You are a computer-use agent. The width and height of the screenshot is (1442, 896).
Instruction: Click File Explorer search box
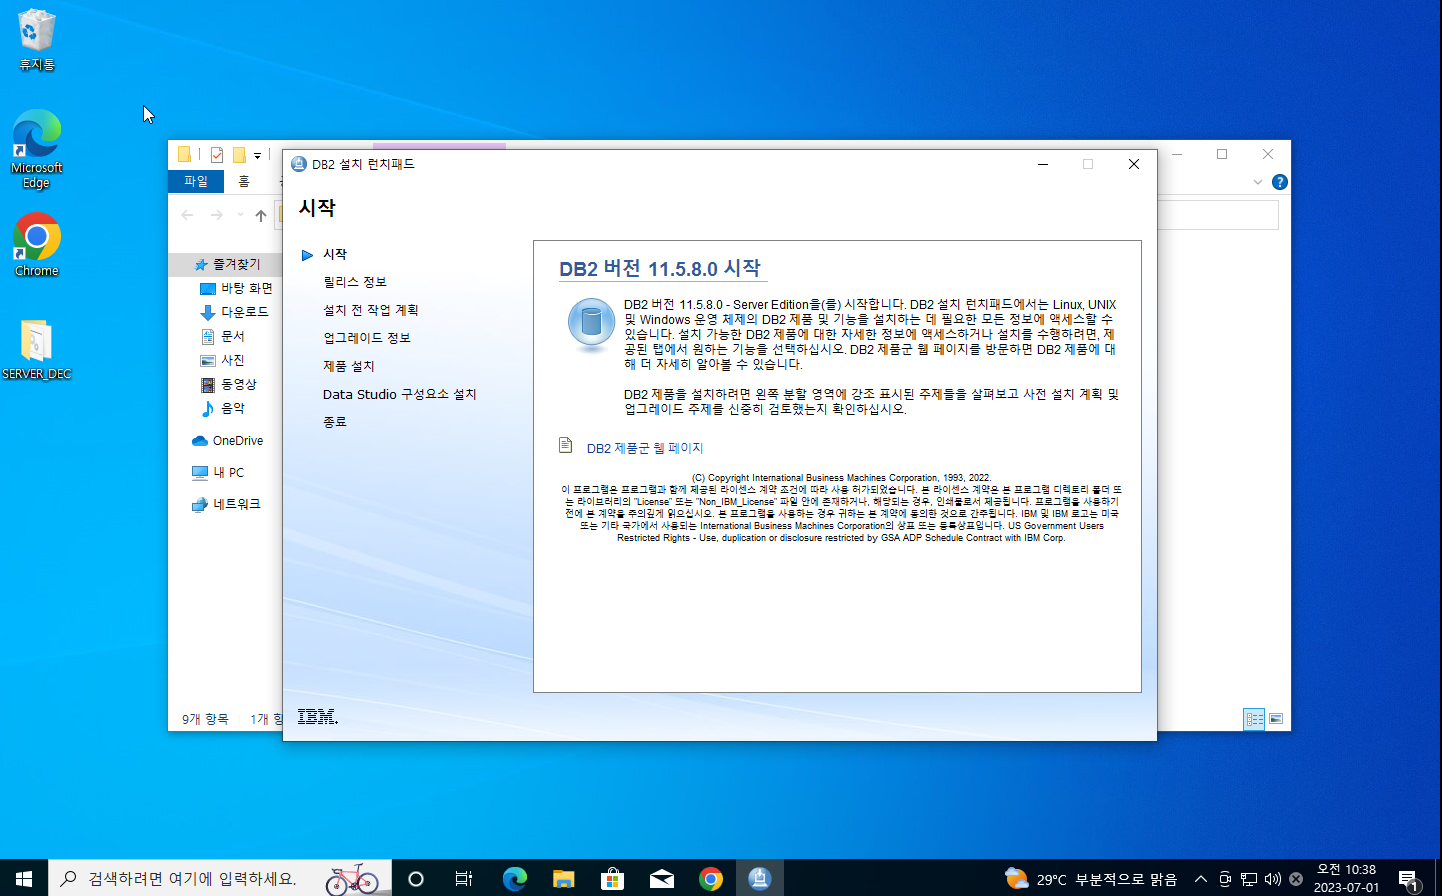(1218, 215)
